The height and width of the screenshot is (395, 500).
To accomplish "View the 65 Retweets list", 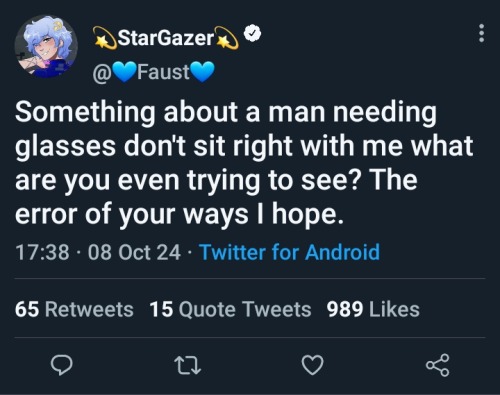I will coord(74,309).
